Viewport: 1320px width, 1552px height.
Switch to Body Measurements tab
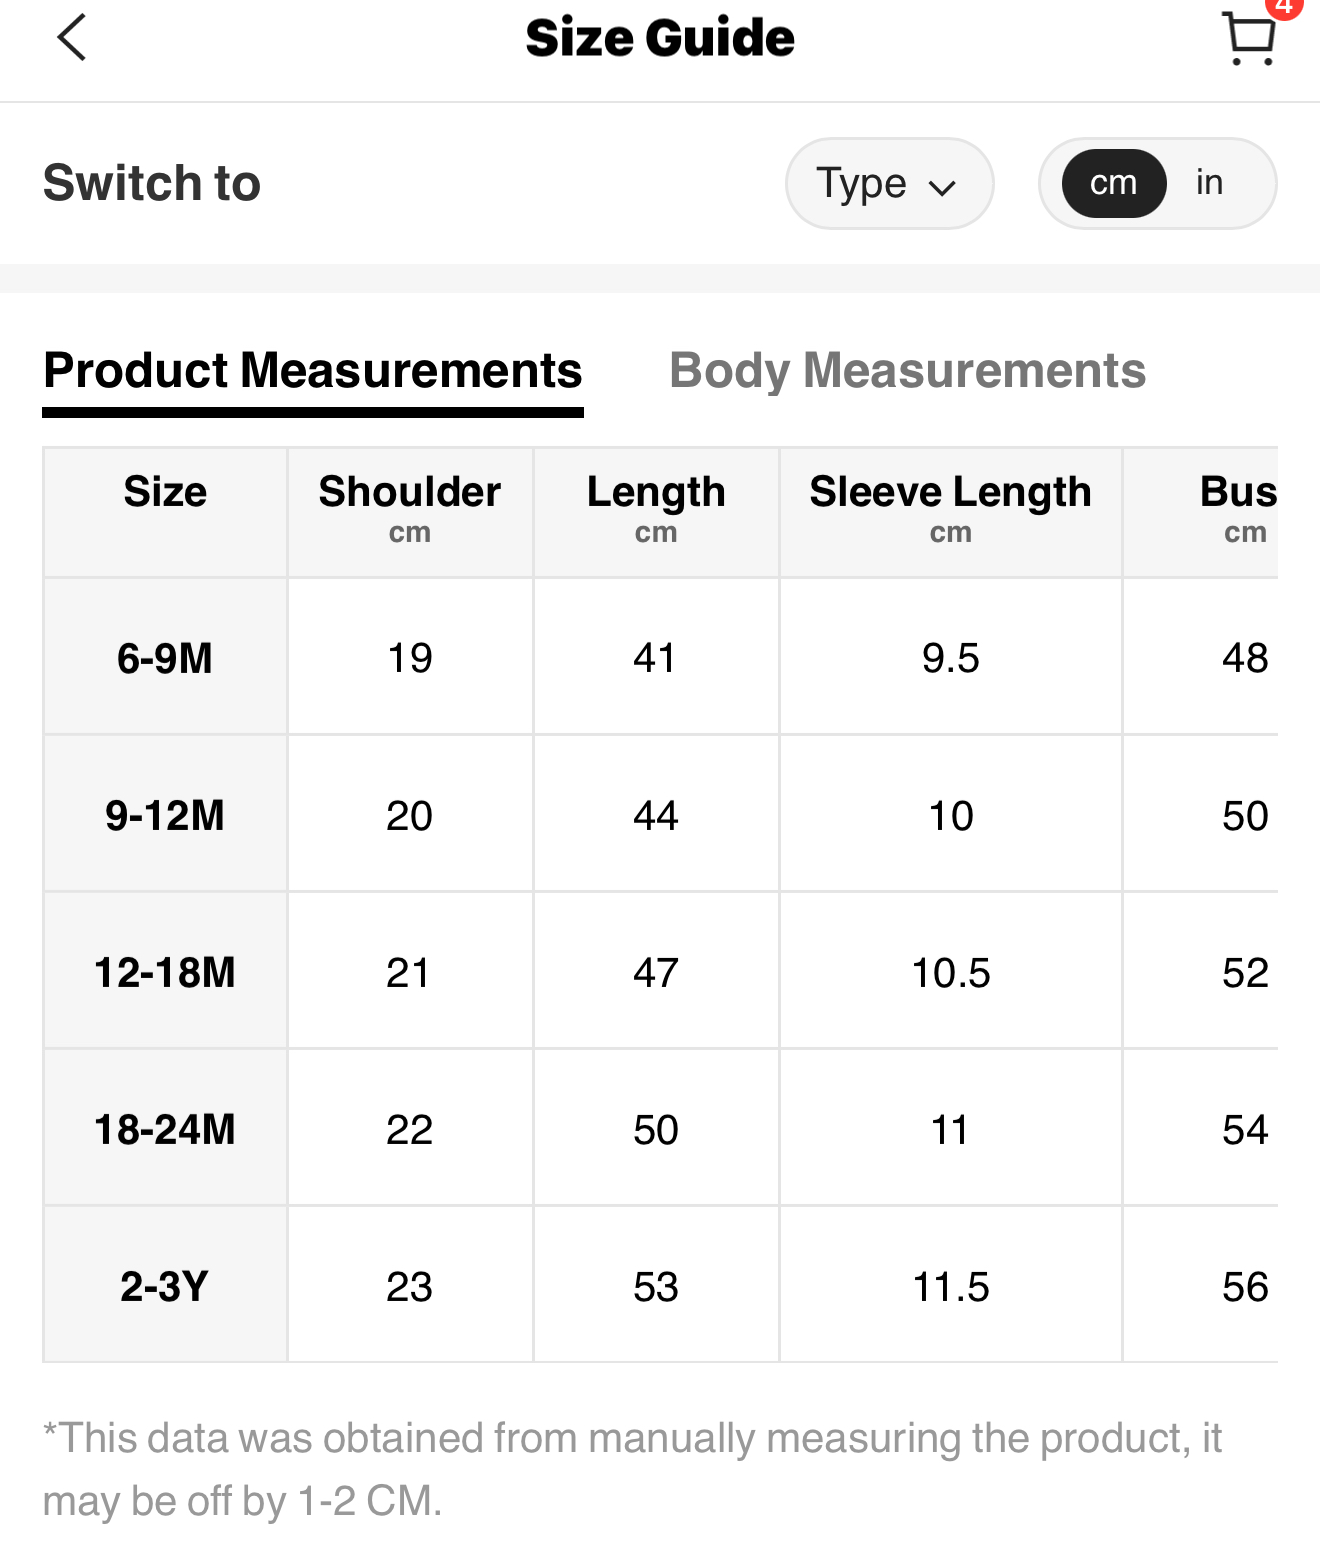pyautogui.click(x=907, y=371)
